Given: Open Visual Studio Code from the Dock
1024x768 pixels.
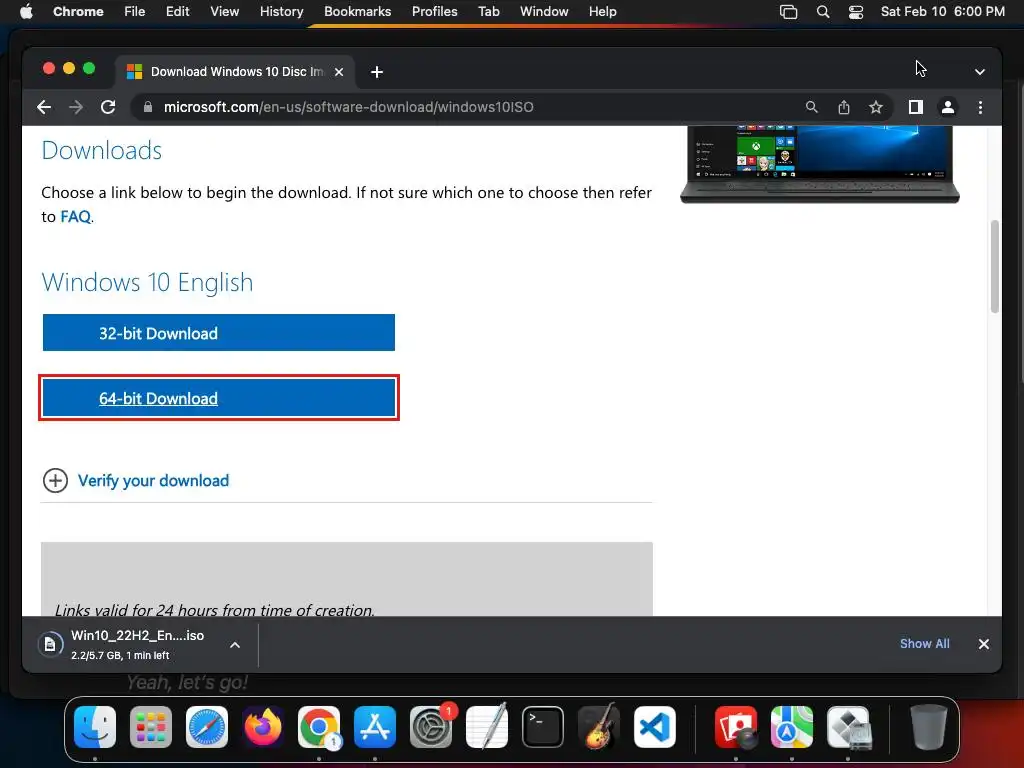Looking at the screenshot, I should click(655, 727).
